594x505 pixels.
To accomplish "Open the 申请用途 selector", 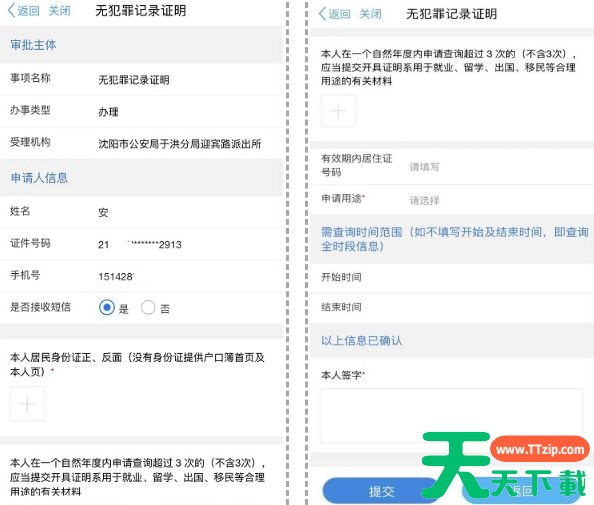I will [452, 199].
